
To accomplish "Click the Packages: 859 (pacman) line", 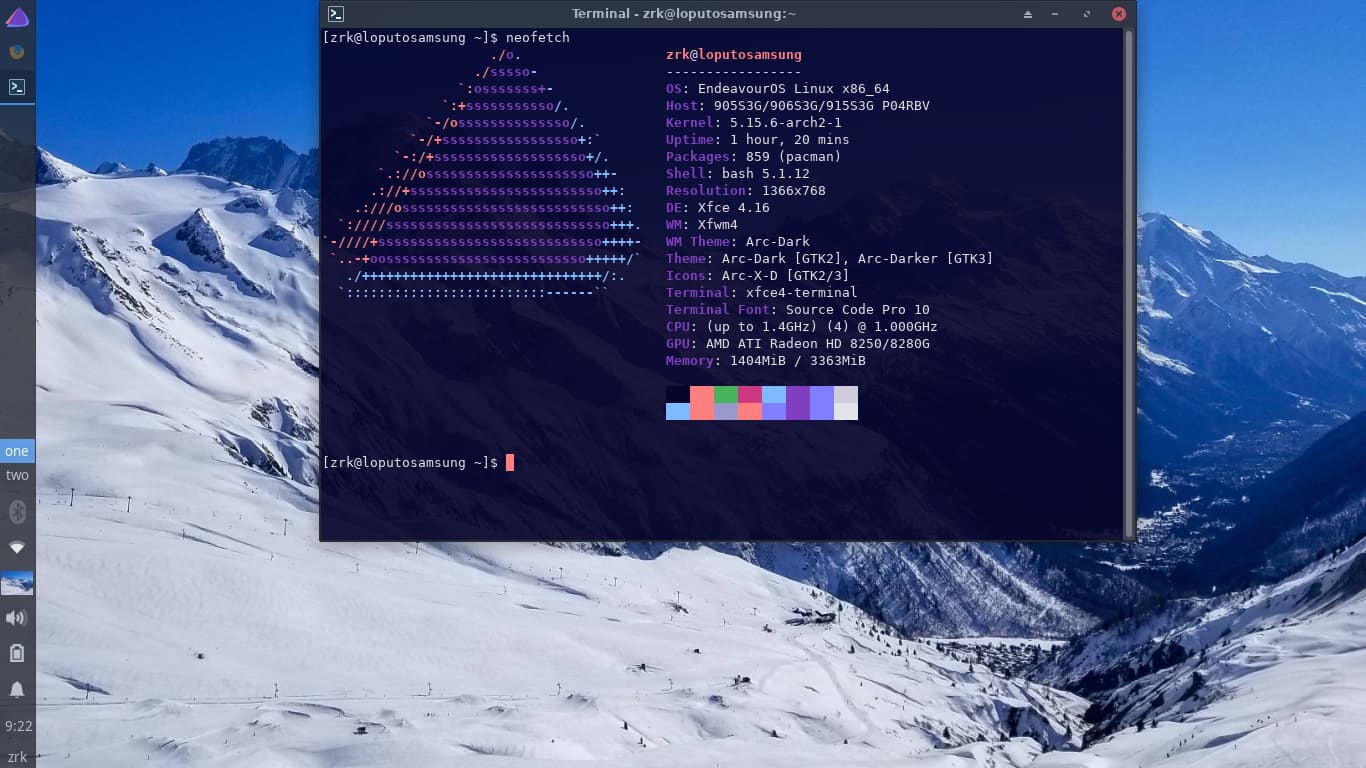I will 754,157.
